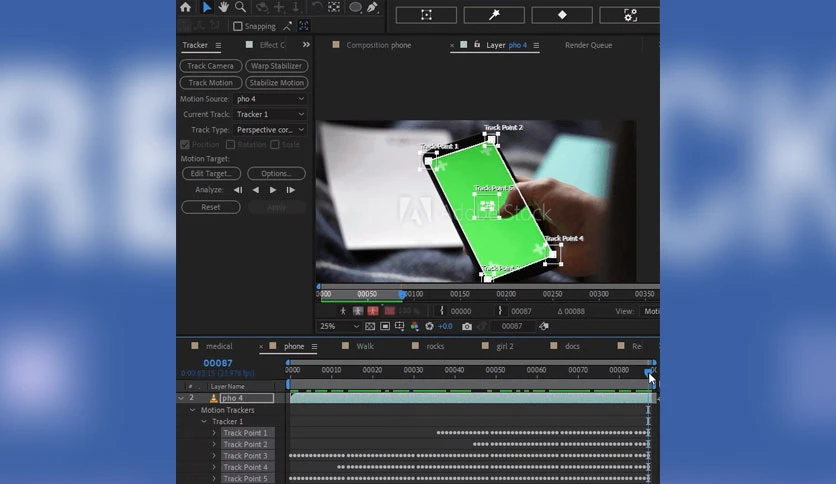Switch to the Render Queue tab
This screenshot has height=484, width=836.
pos(589,45)
